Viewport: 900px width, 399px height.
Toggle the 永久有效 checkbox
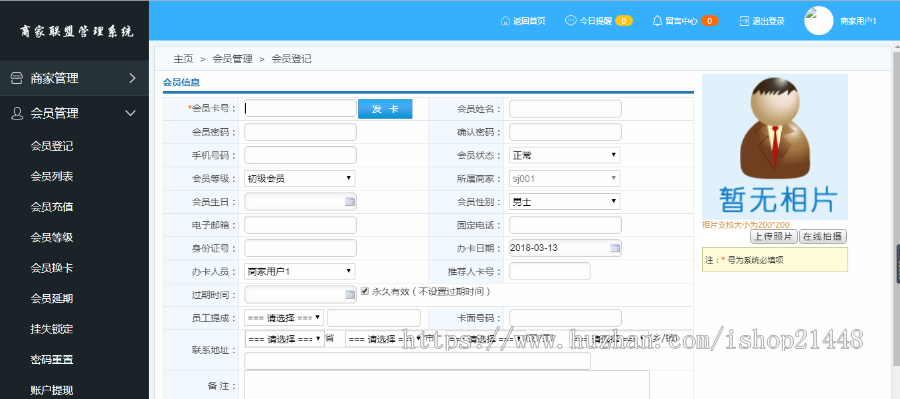364,292
